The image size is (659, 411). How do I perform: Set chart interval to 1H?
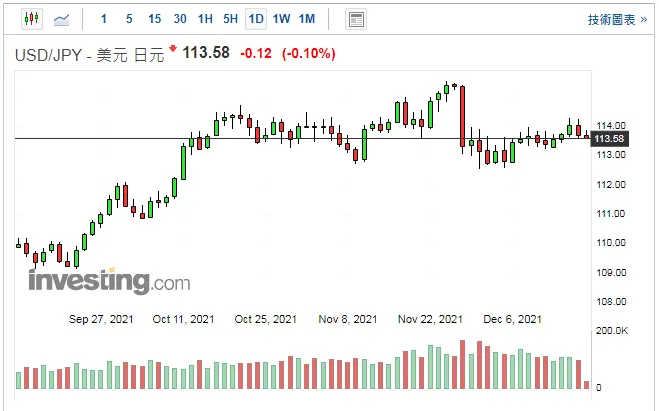click(205, 19)
